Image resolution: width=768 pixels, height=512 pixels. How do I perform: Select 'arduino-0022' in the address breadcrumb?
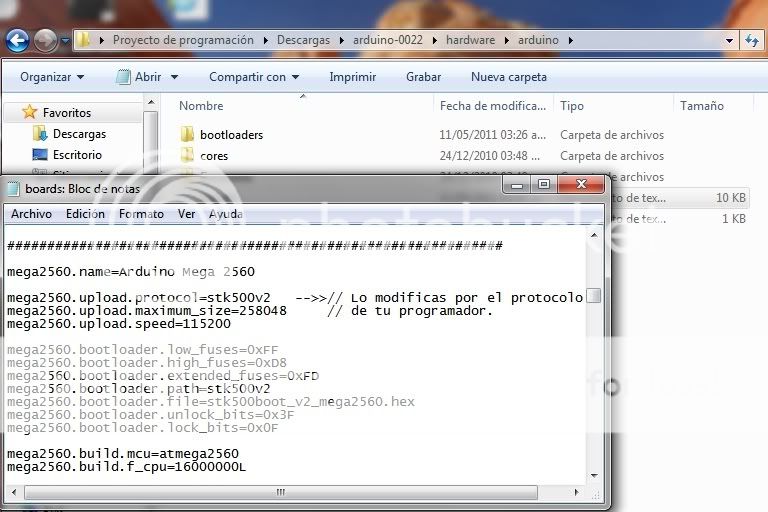(387, 40)
